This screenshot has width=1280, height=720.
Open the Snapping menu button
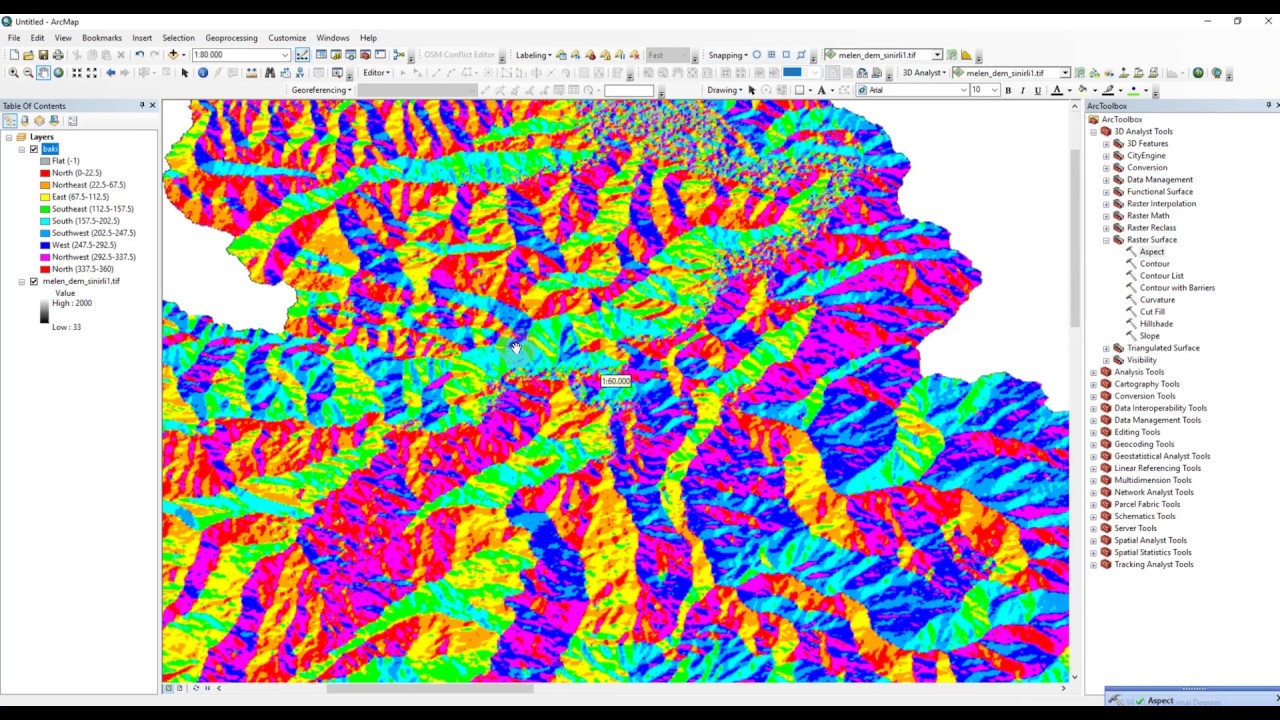(728, 55)
